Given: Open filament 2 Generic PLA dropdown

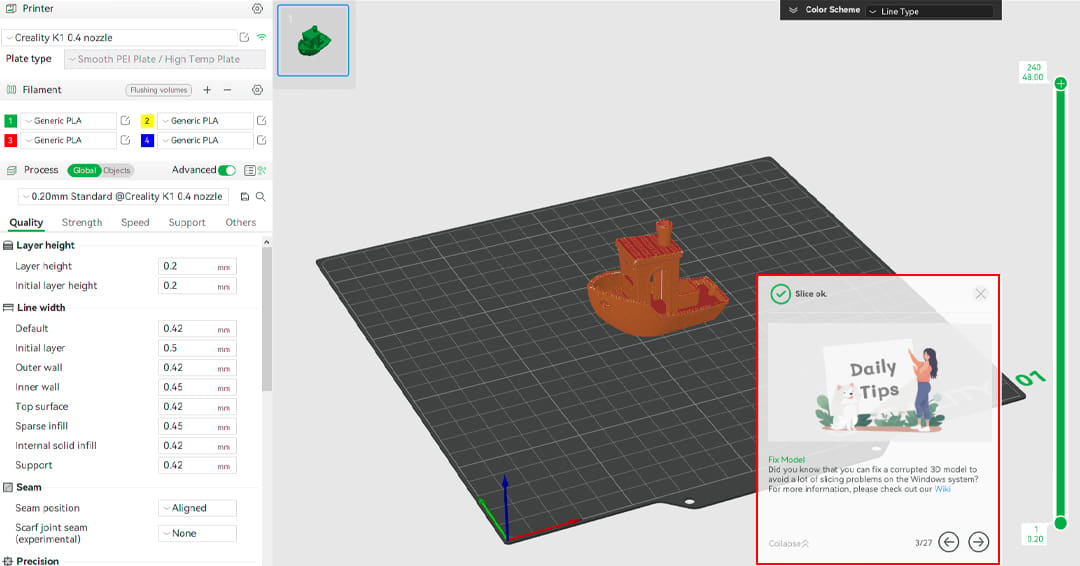Looking at the screenshot, I should 205,120.
